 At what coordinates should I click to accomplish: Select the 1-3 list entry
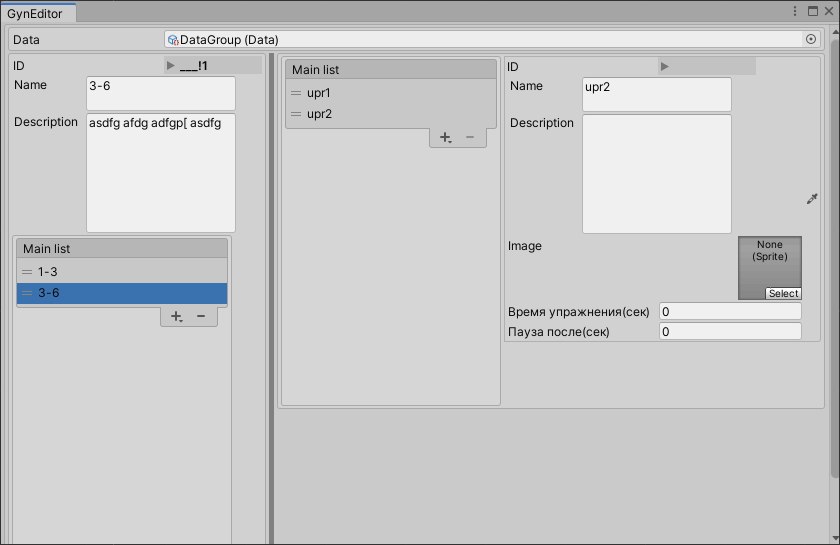tap(122, 272)
